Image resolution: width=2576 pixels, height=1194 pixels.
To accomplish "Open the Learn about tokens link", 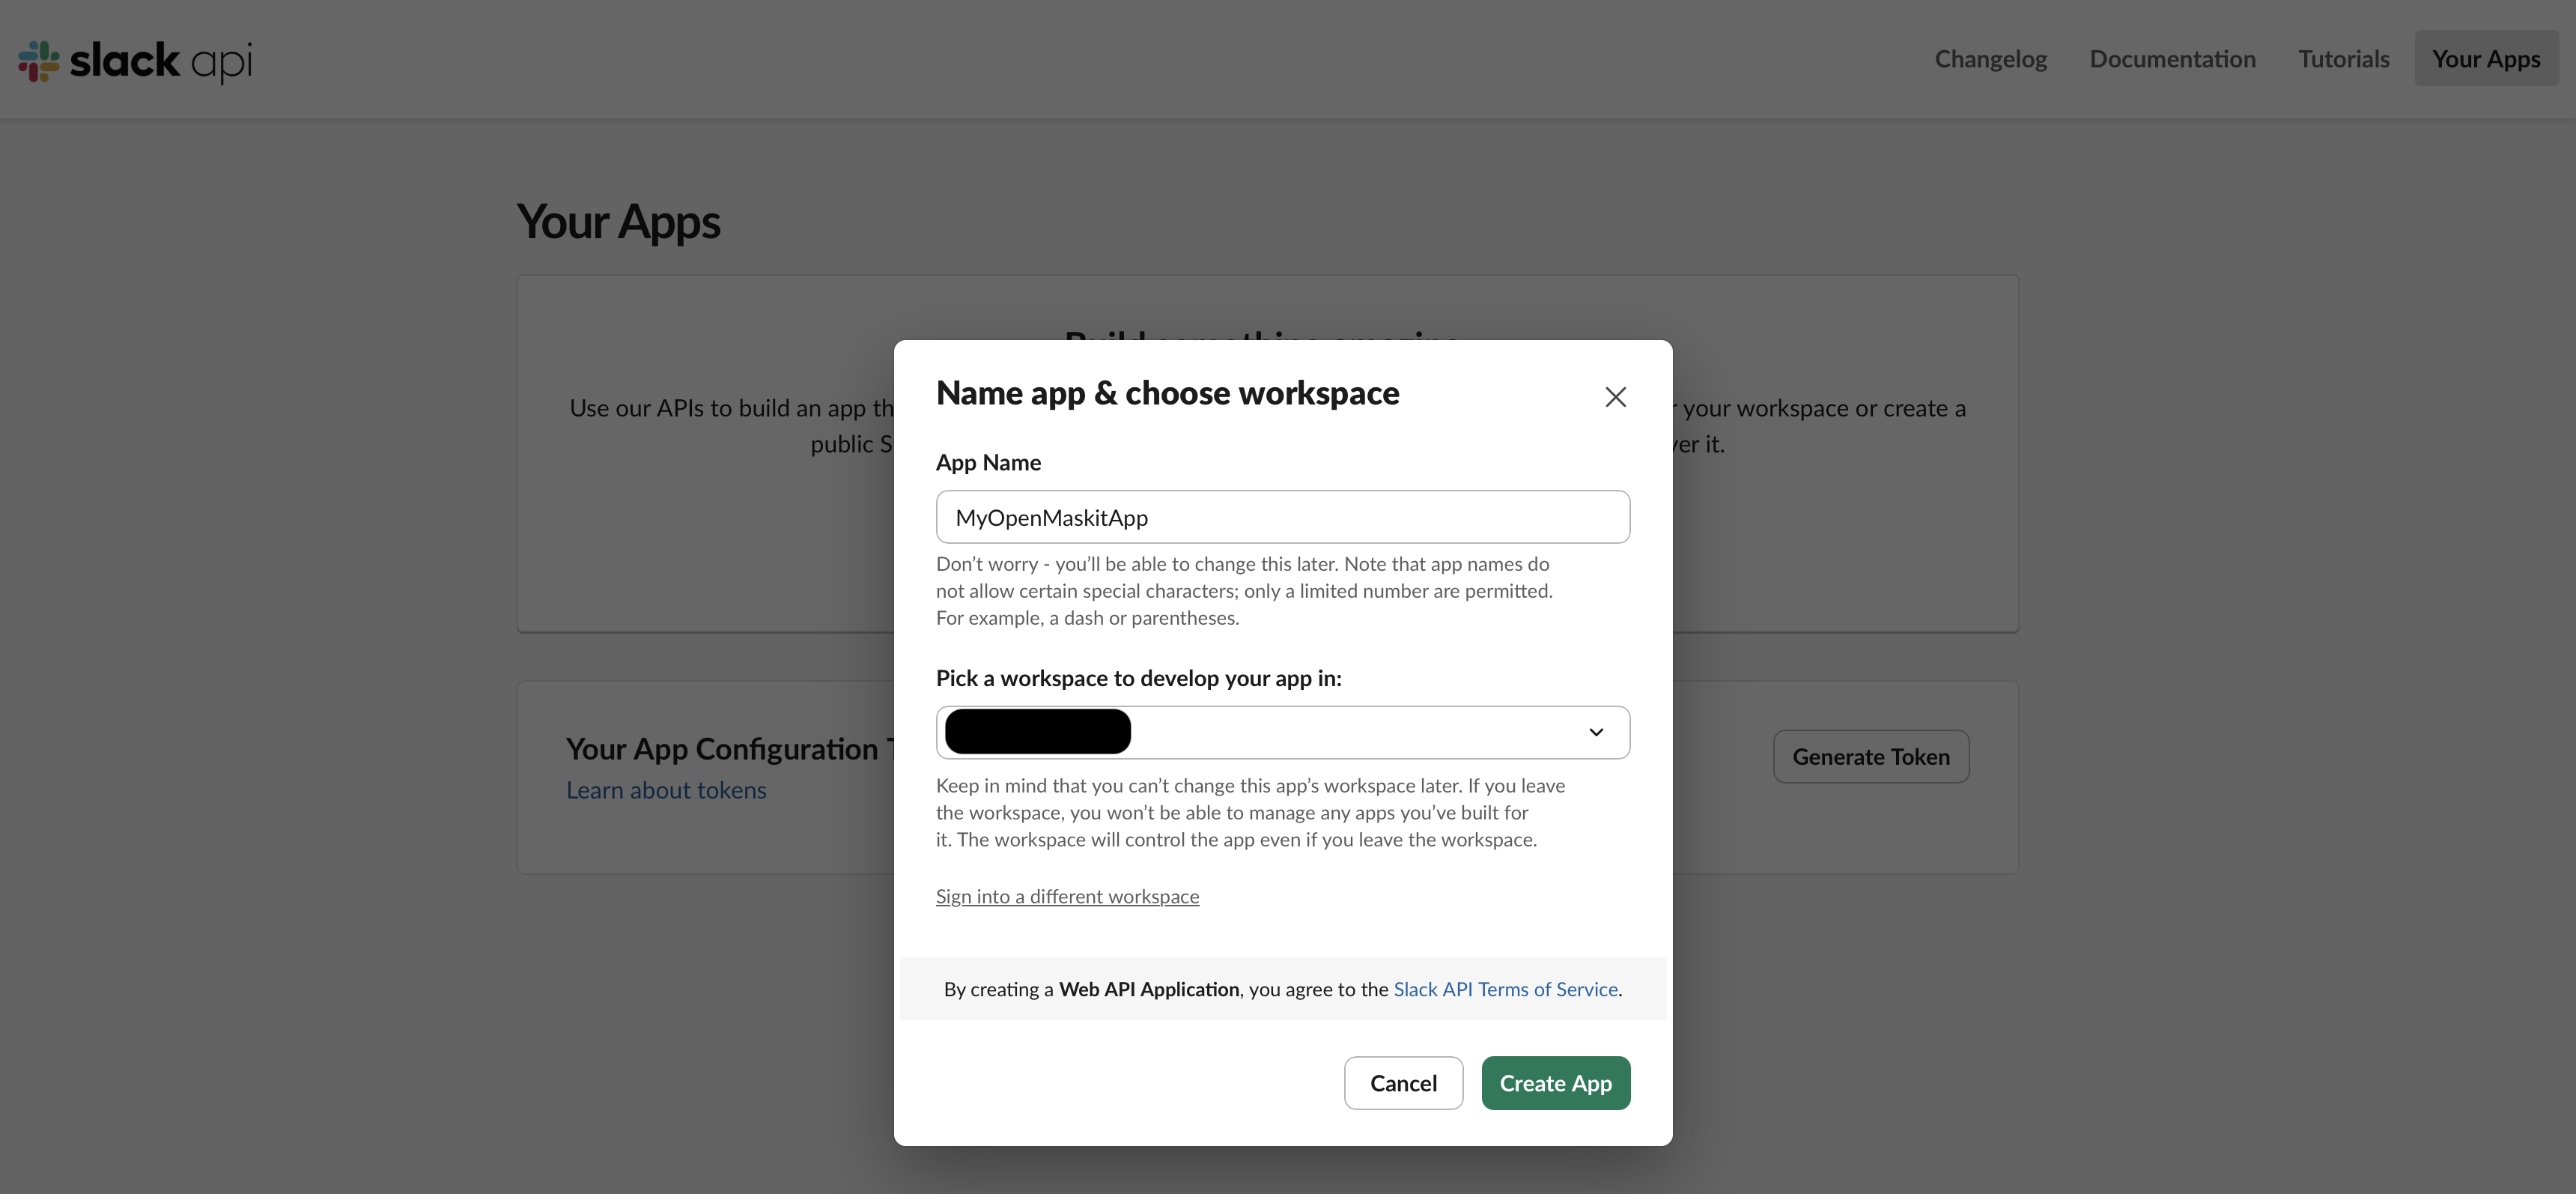I will pos(666,790).
